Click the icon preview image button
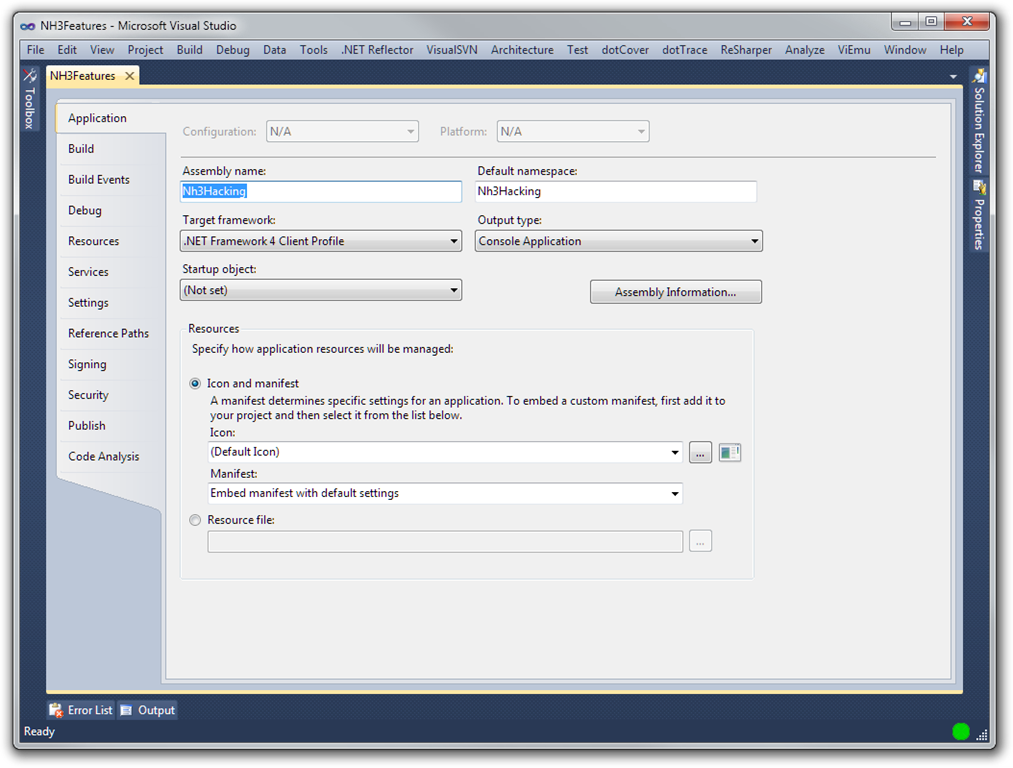This screenshot has width=1013, height=768. tap(729, 452)
